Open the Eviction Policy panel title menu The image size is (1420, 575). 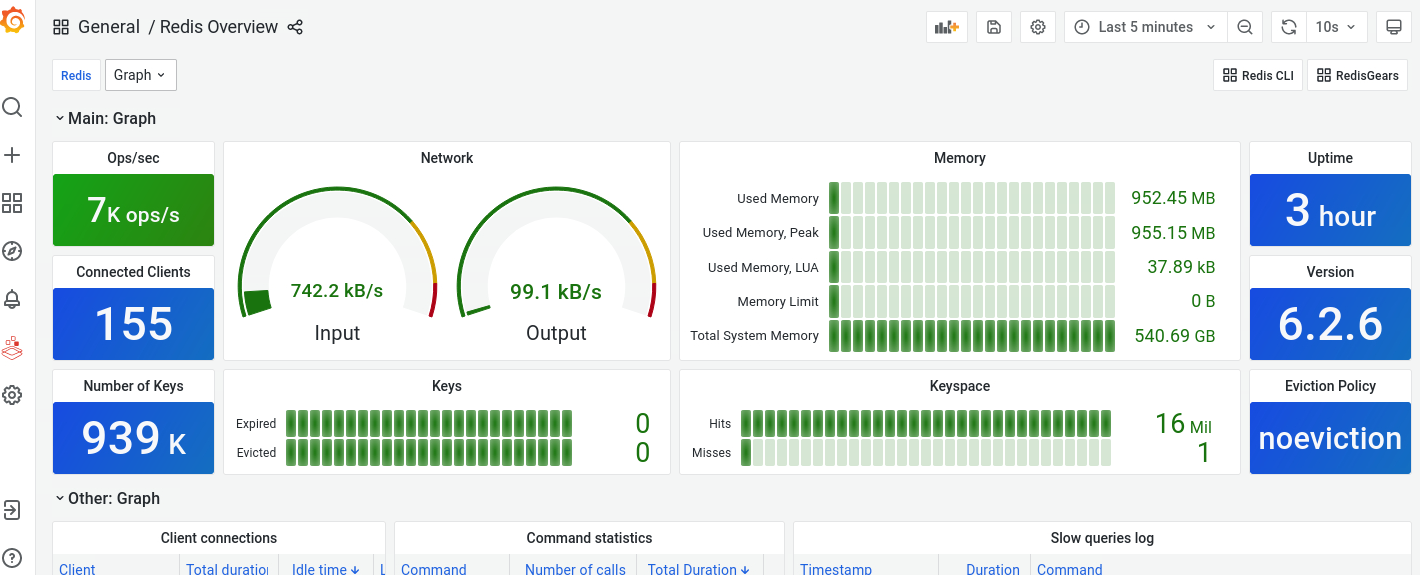tap(1330, 386)
